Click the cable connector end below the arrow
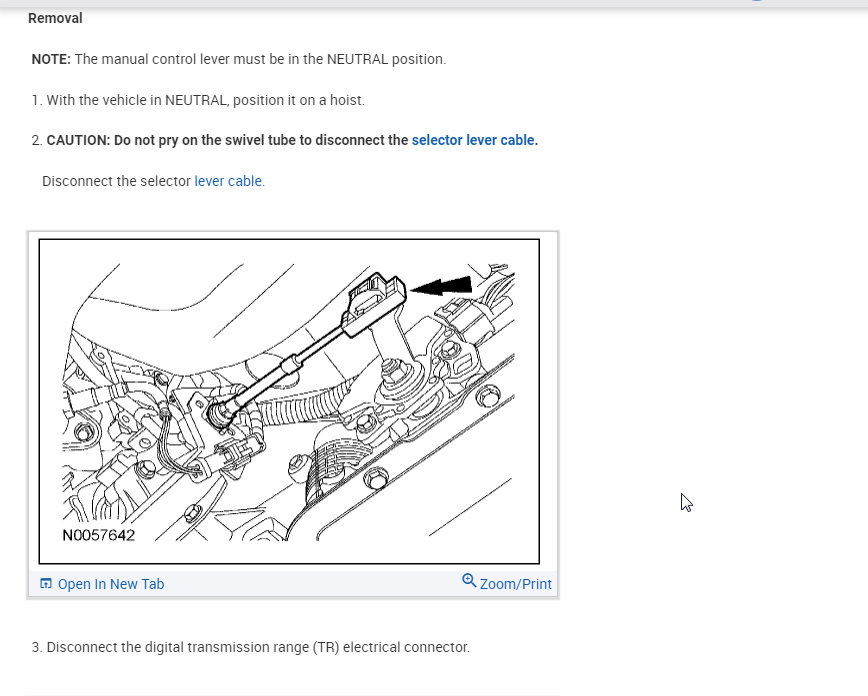The height and width of the screenshot is (696, 868). tap(374, 298)
